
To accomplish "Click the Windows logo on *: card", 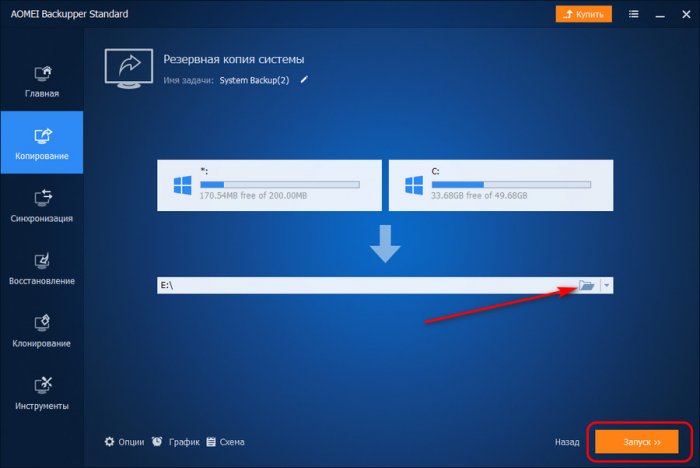I will [183, 185].
